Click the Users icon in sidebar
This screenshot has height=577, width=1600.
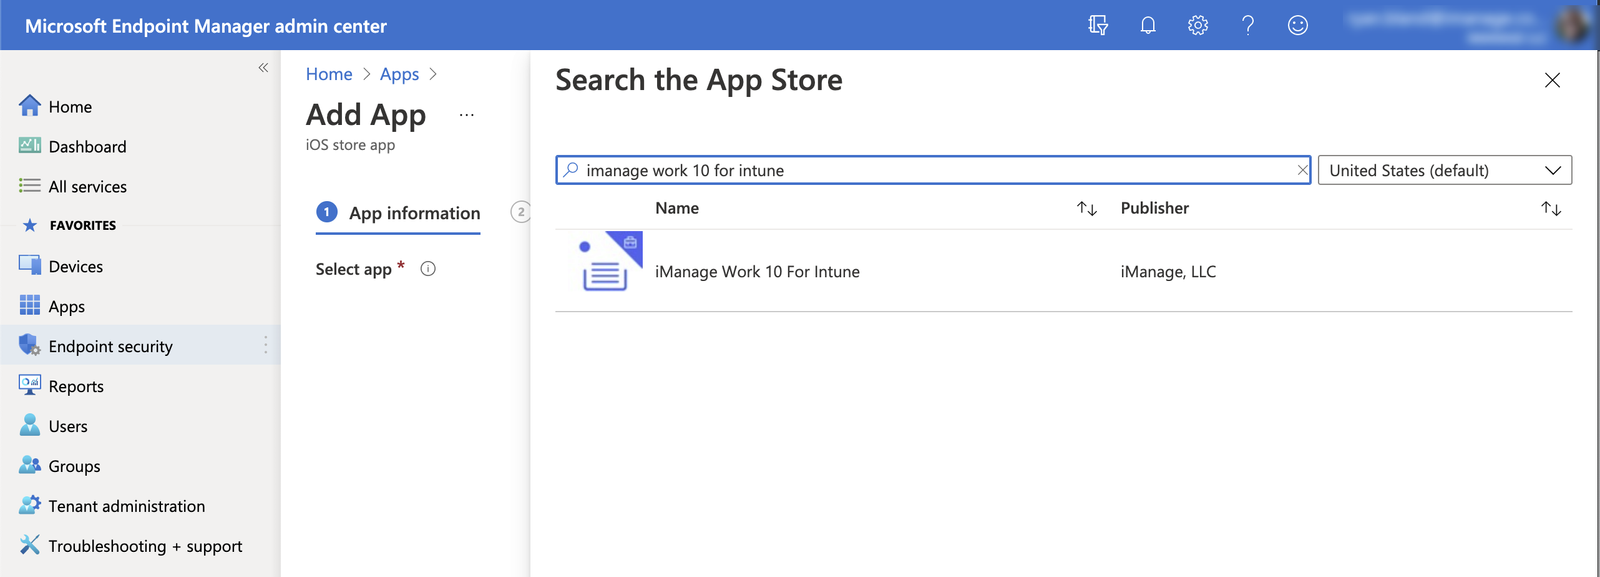tap(30, 426)
